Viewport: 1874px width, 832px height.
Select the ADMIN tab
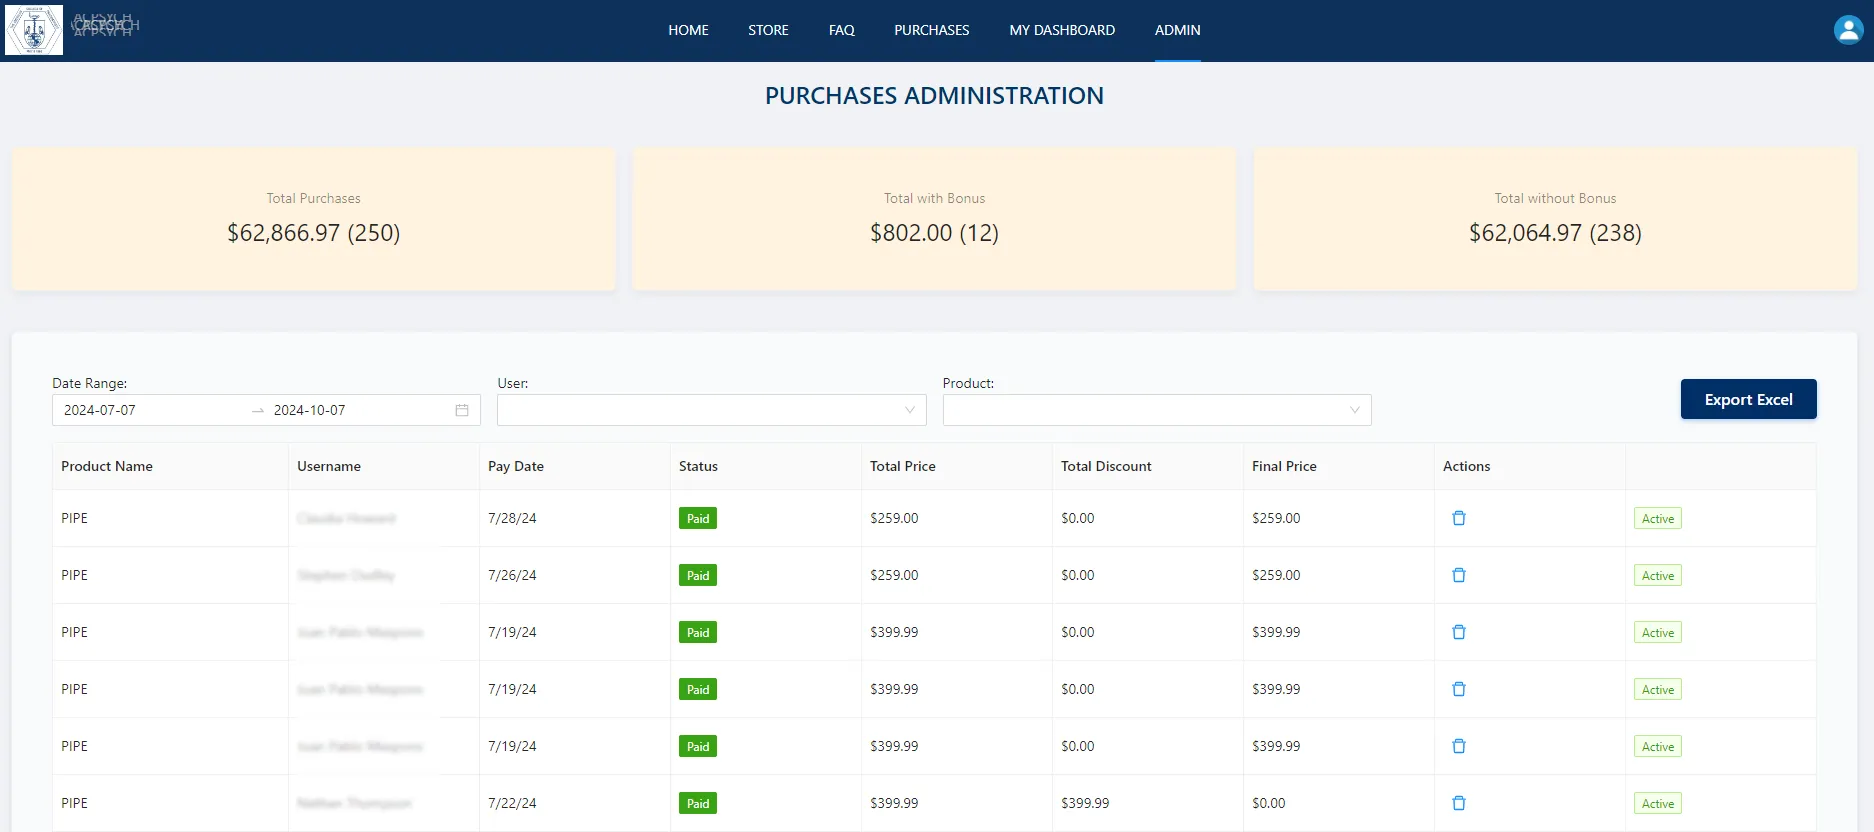coord(1177,30)
